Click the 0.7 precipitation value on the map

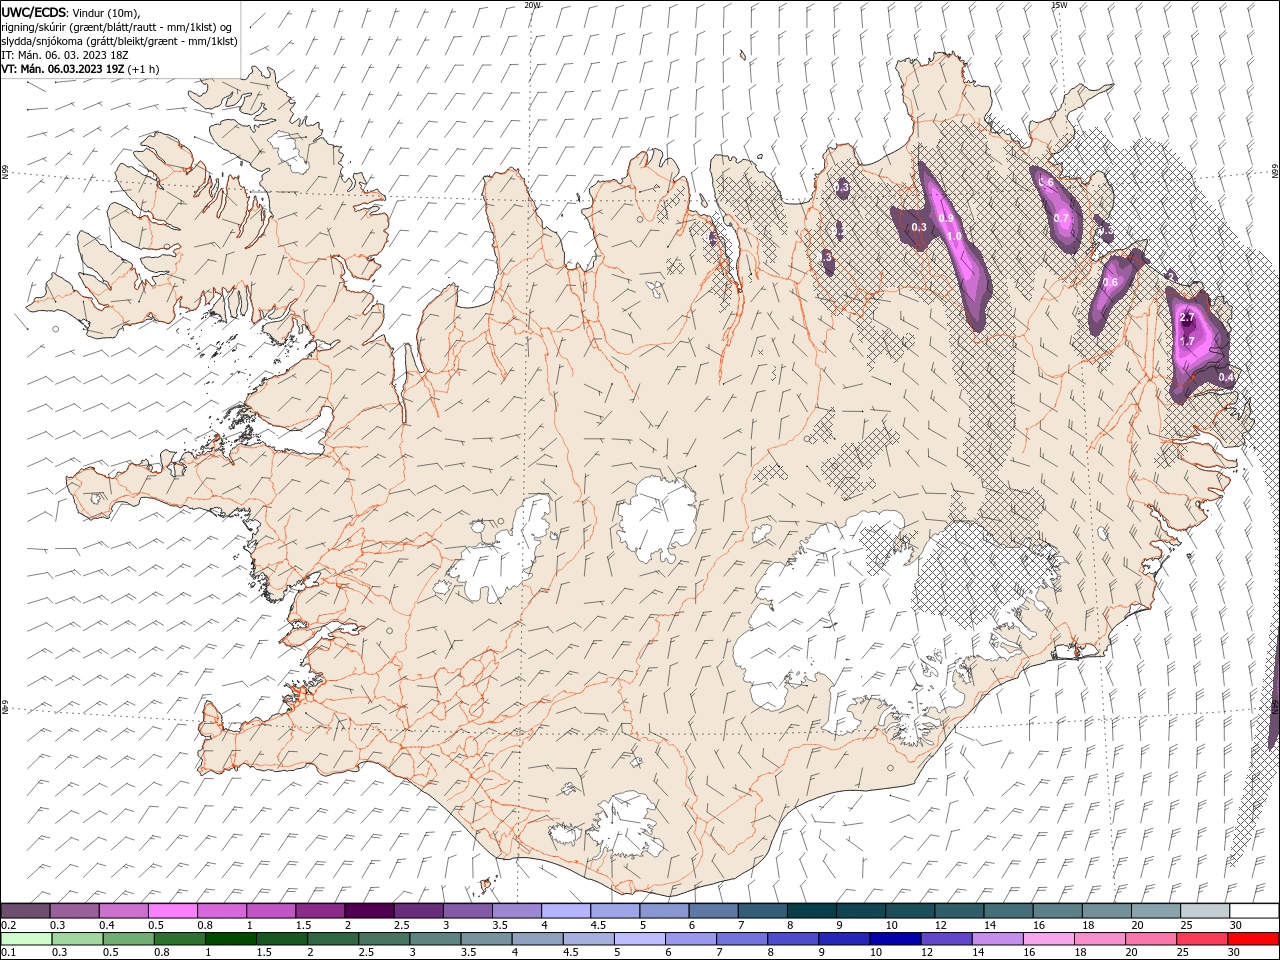coord(1061,218)
